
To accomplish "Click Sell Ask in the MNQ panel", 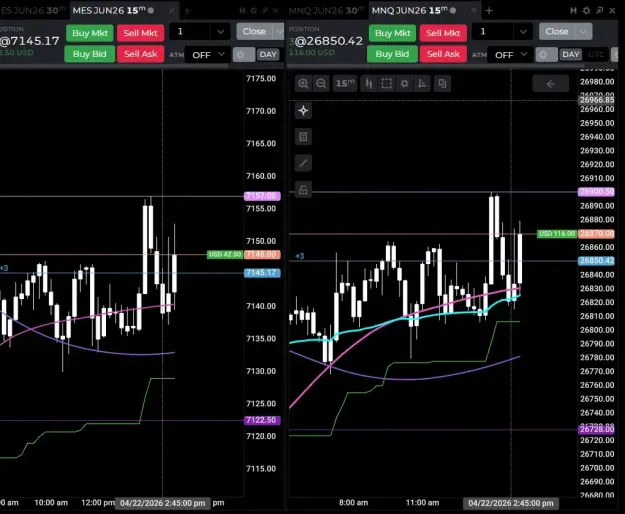I will point(443,54).
